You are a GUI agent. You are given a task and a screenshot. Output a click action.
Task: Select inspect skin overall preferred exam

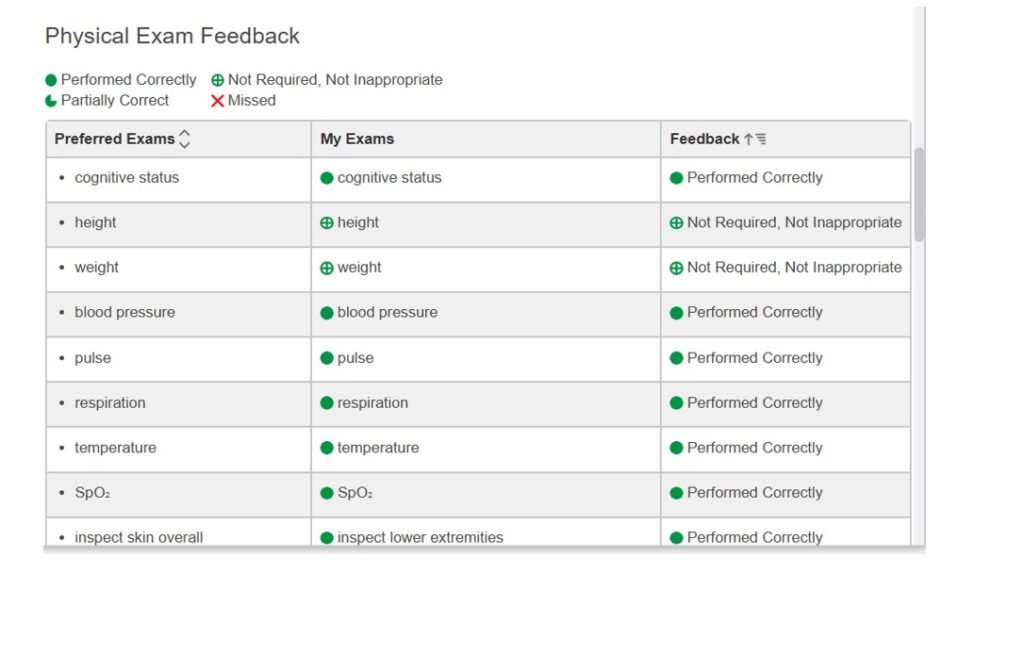pyautogui.click(x=138, y=537)
